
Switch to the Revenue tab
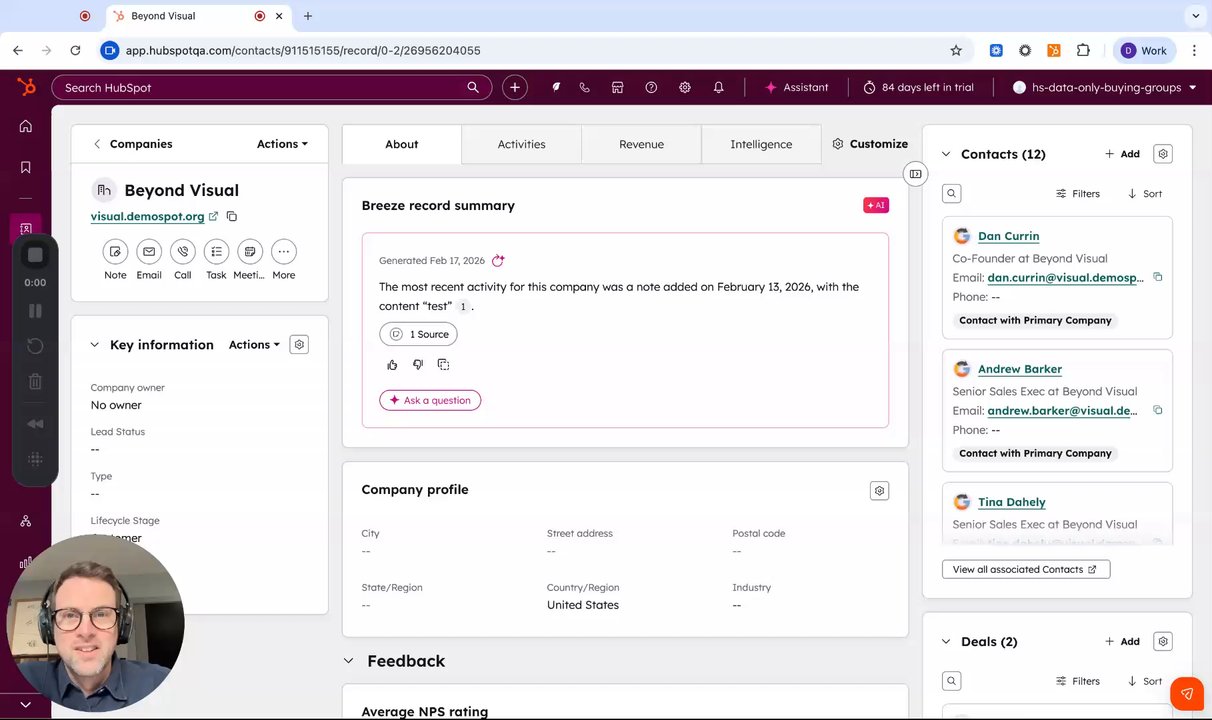point(641,144)
